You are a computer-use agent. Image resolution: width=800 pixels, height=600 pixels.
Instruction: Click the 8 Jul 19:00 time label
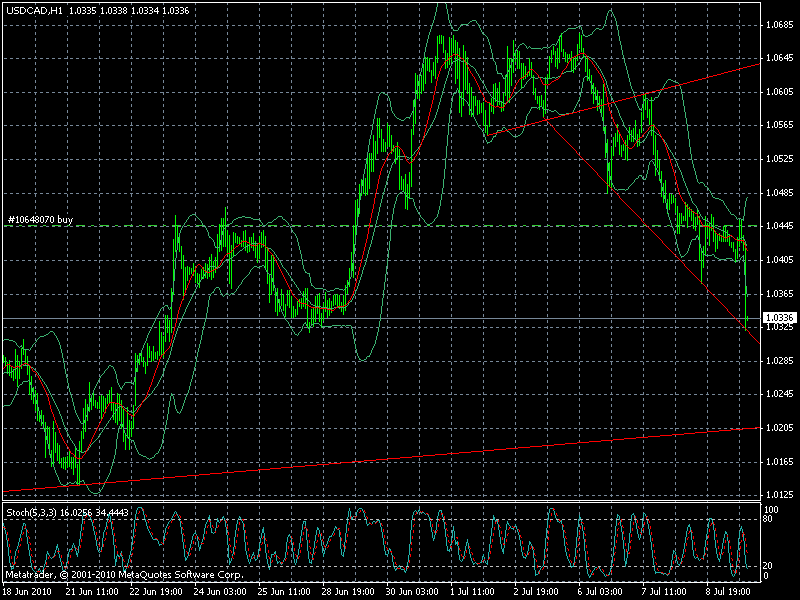point(728,592)
